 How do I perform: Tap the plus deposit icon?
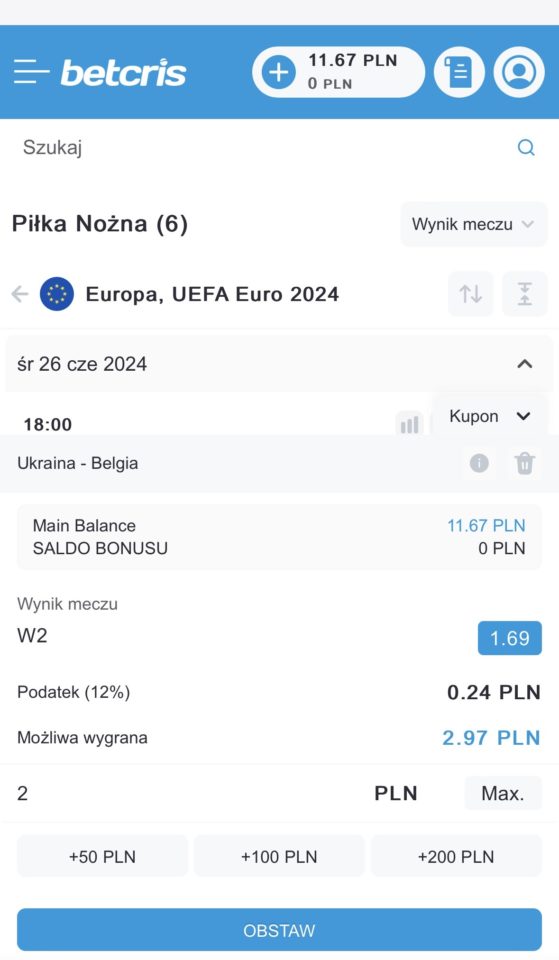pyautogui.click(x=279, y=72)
